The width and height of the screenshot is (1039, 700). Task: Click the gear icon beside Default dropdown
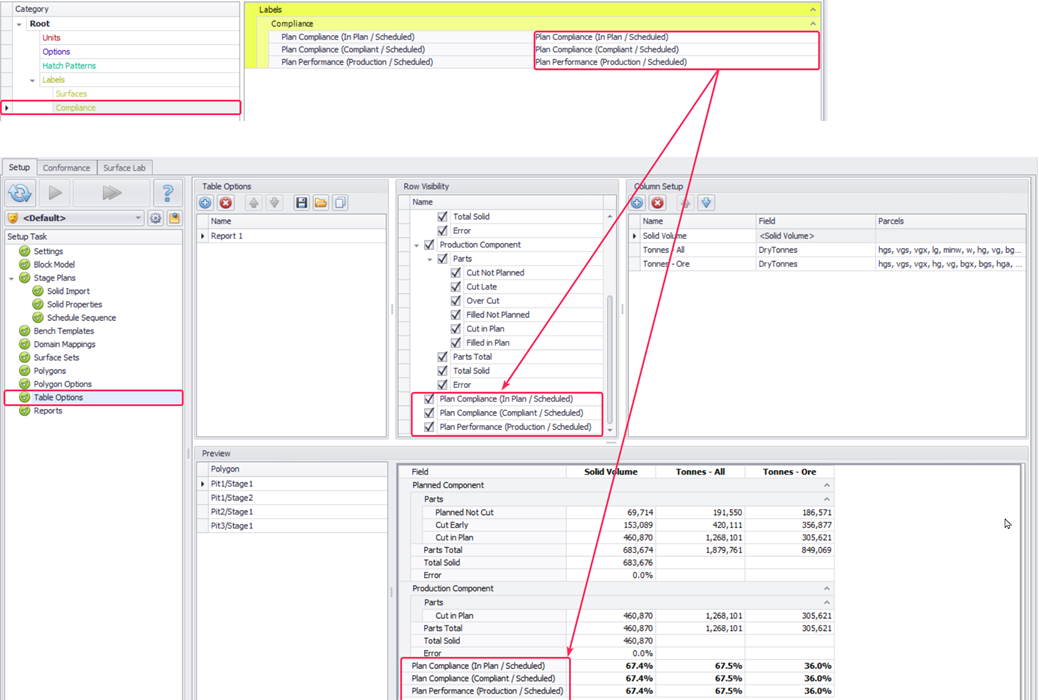pos(156,218)
